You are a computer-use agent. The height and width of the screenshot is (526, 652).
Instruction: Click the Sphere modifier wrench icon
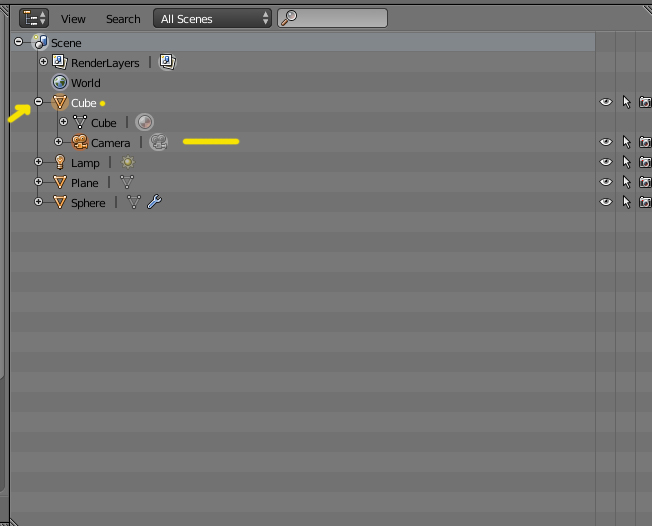tap(154, 202)
